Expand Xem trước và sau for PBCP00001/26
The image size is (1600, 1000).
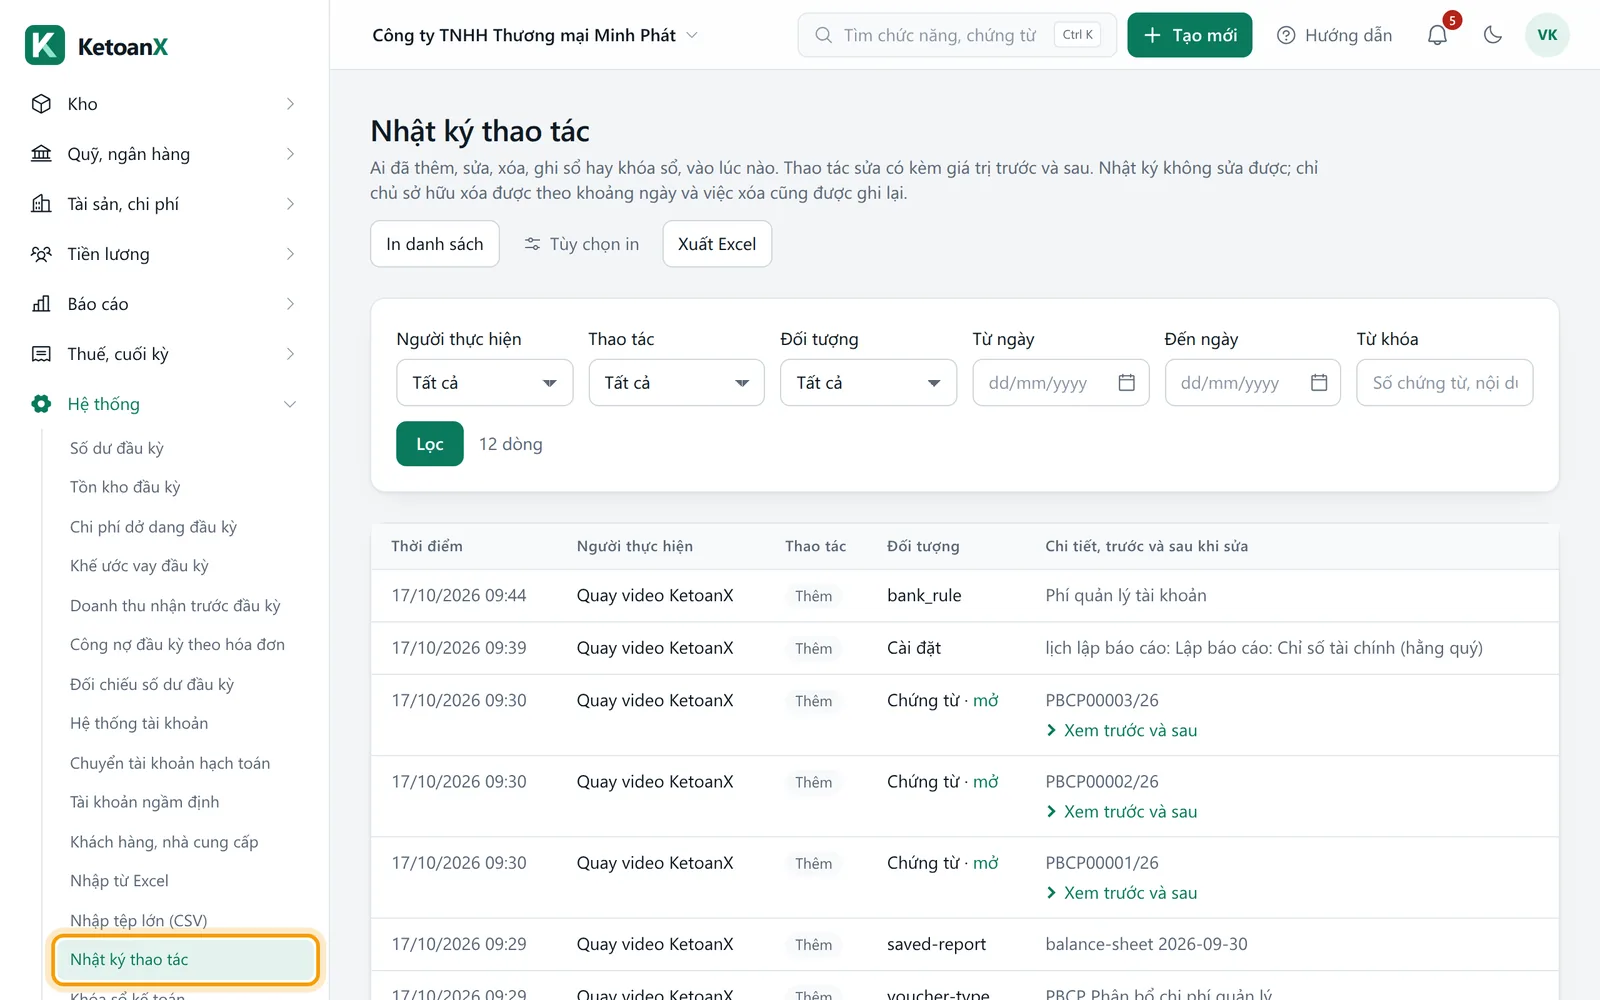(x=1121, y=893)
